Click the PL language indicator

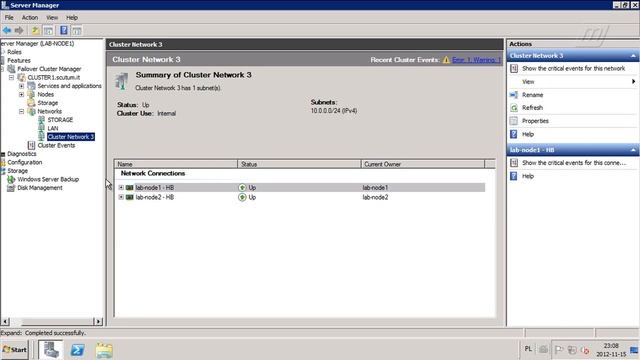pos(528,349)
